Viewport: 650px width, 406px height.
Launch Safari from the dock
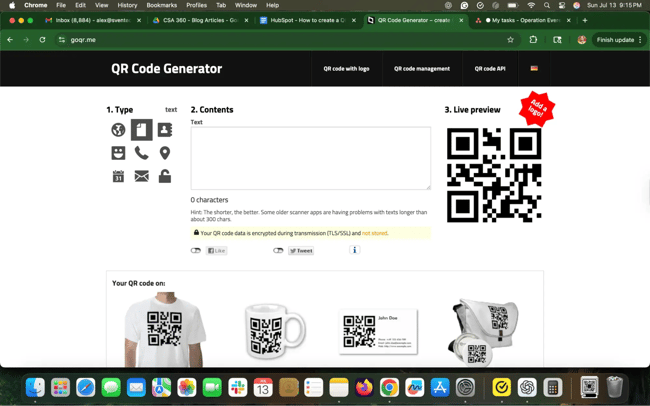point(86,388)
